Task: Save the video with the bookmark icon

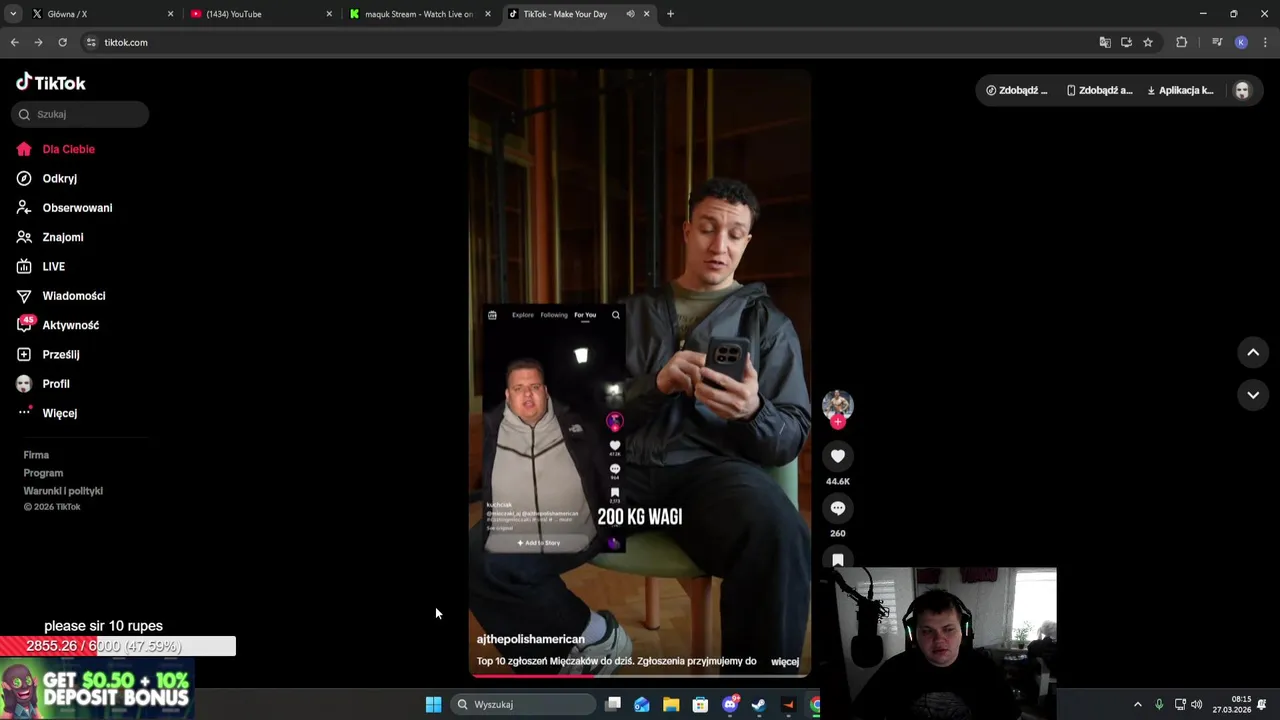Action: [838, 560]
